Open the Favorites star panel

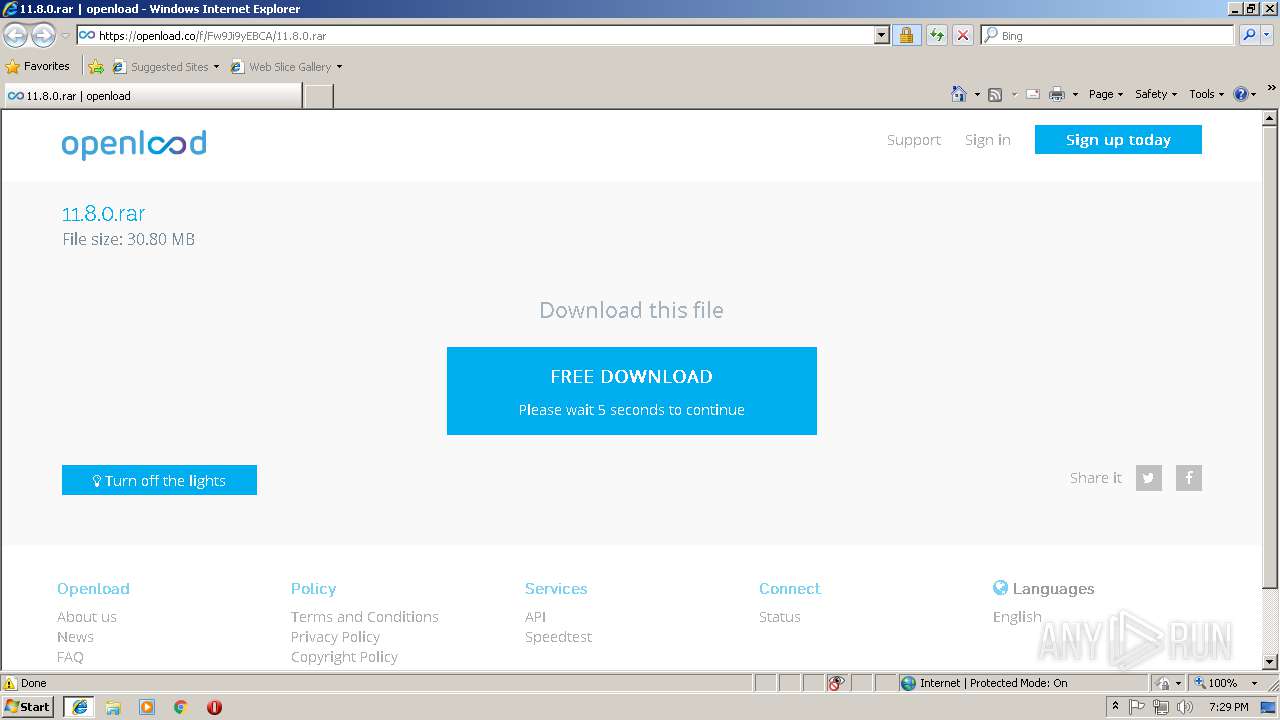pos(37,66)
